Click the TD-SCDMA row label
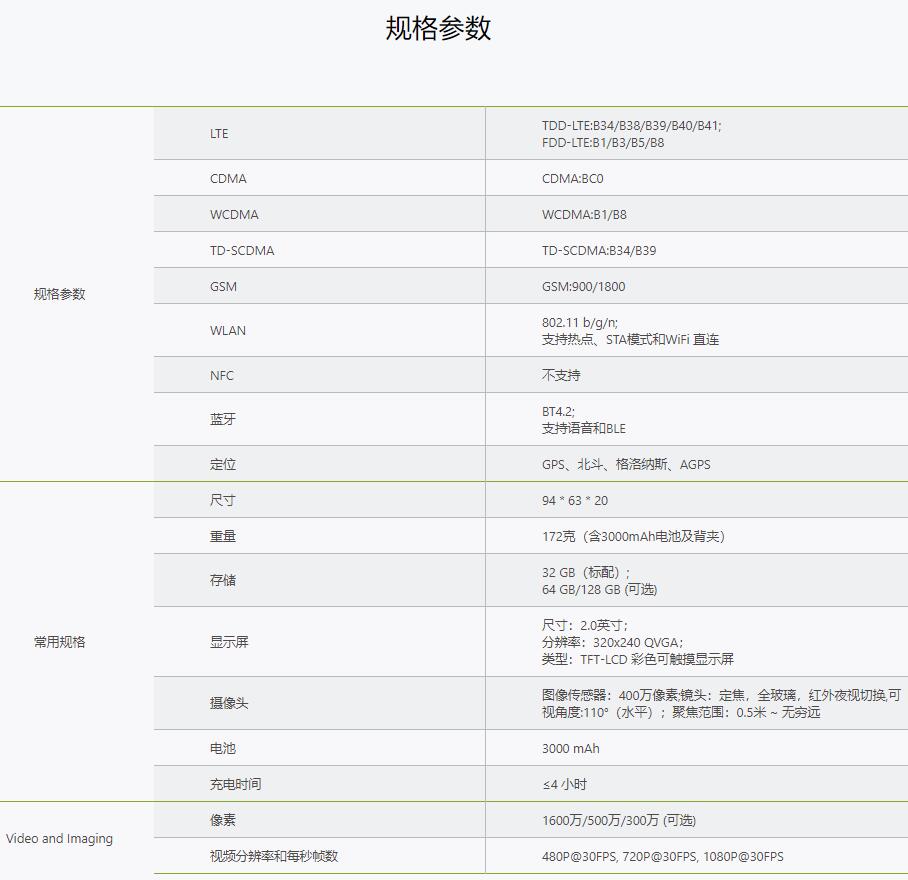Screen dimensions: 908x880 pyautogui.click(x=242, y=251)
